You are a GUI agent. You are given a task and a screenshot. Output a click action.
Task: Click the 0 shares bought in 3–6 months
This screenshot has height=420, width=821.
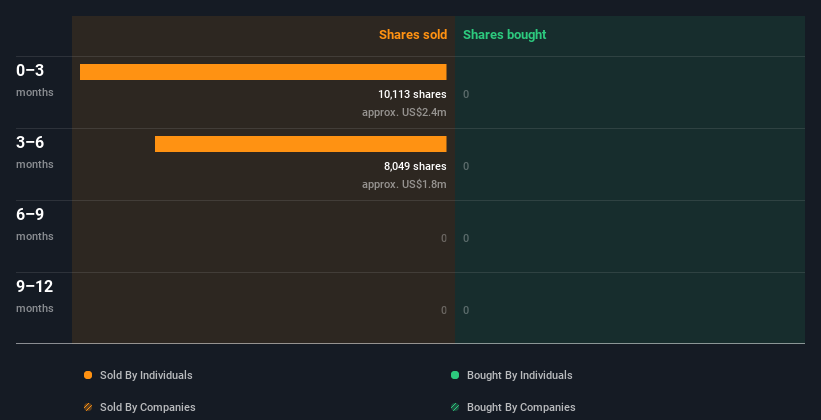(x=466, y=167)
